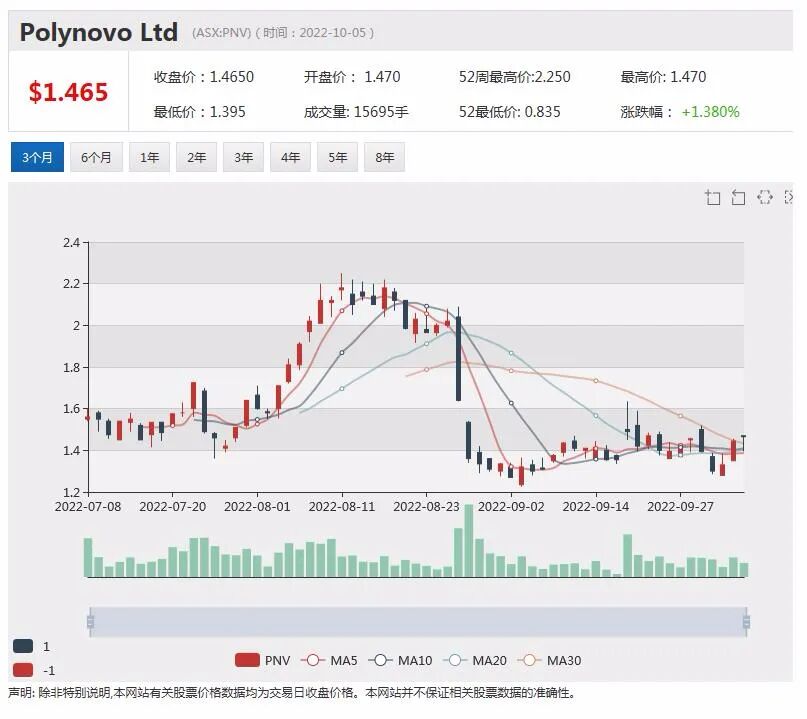Screen dimensions: 807x719
Task: Click the tallest volume bar near 2022-08-23
Action: coord(469,541)
